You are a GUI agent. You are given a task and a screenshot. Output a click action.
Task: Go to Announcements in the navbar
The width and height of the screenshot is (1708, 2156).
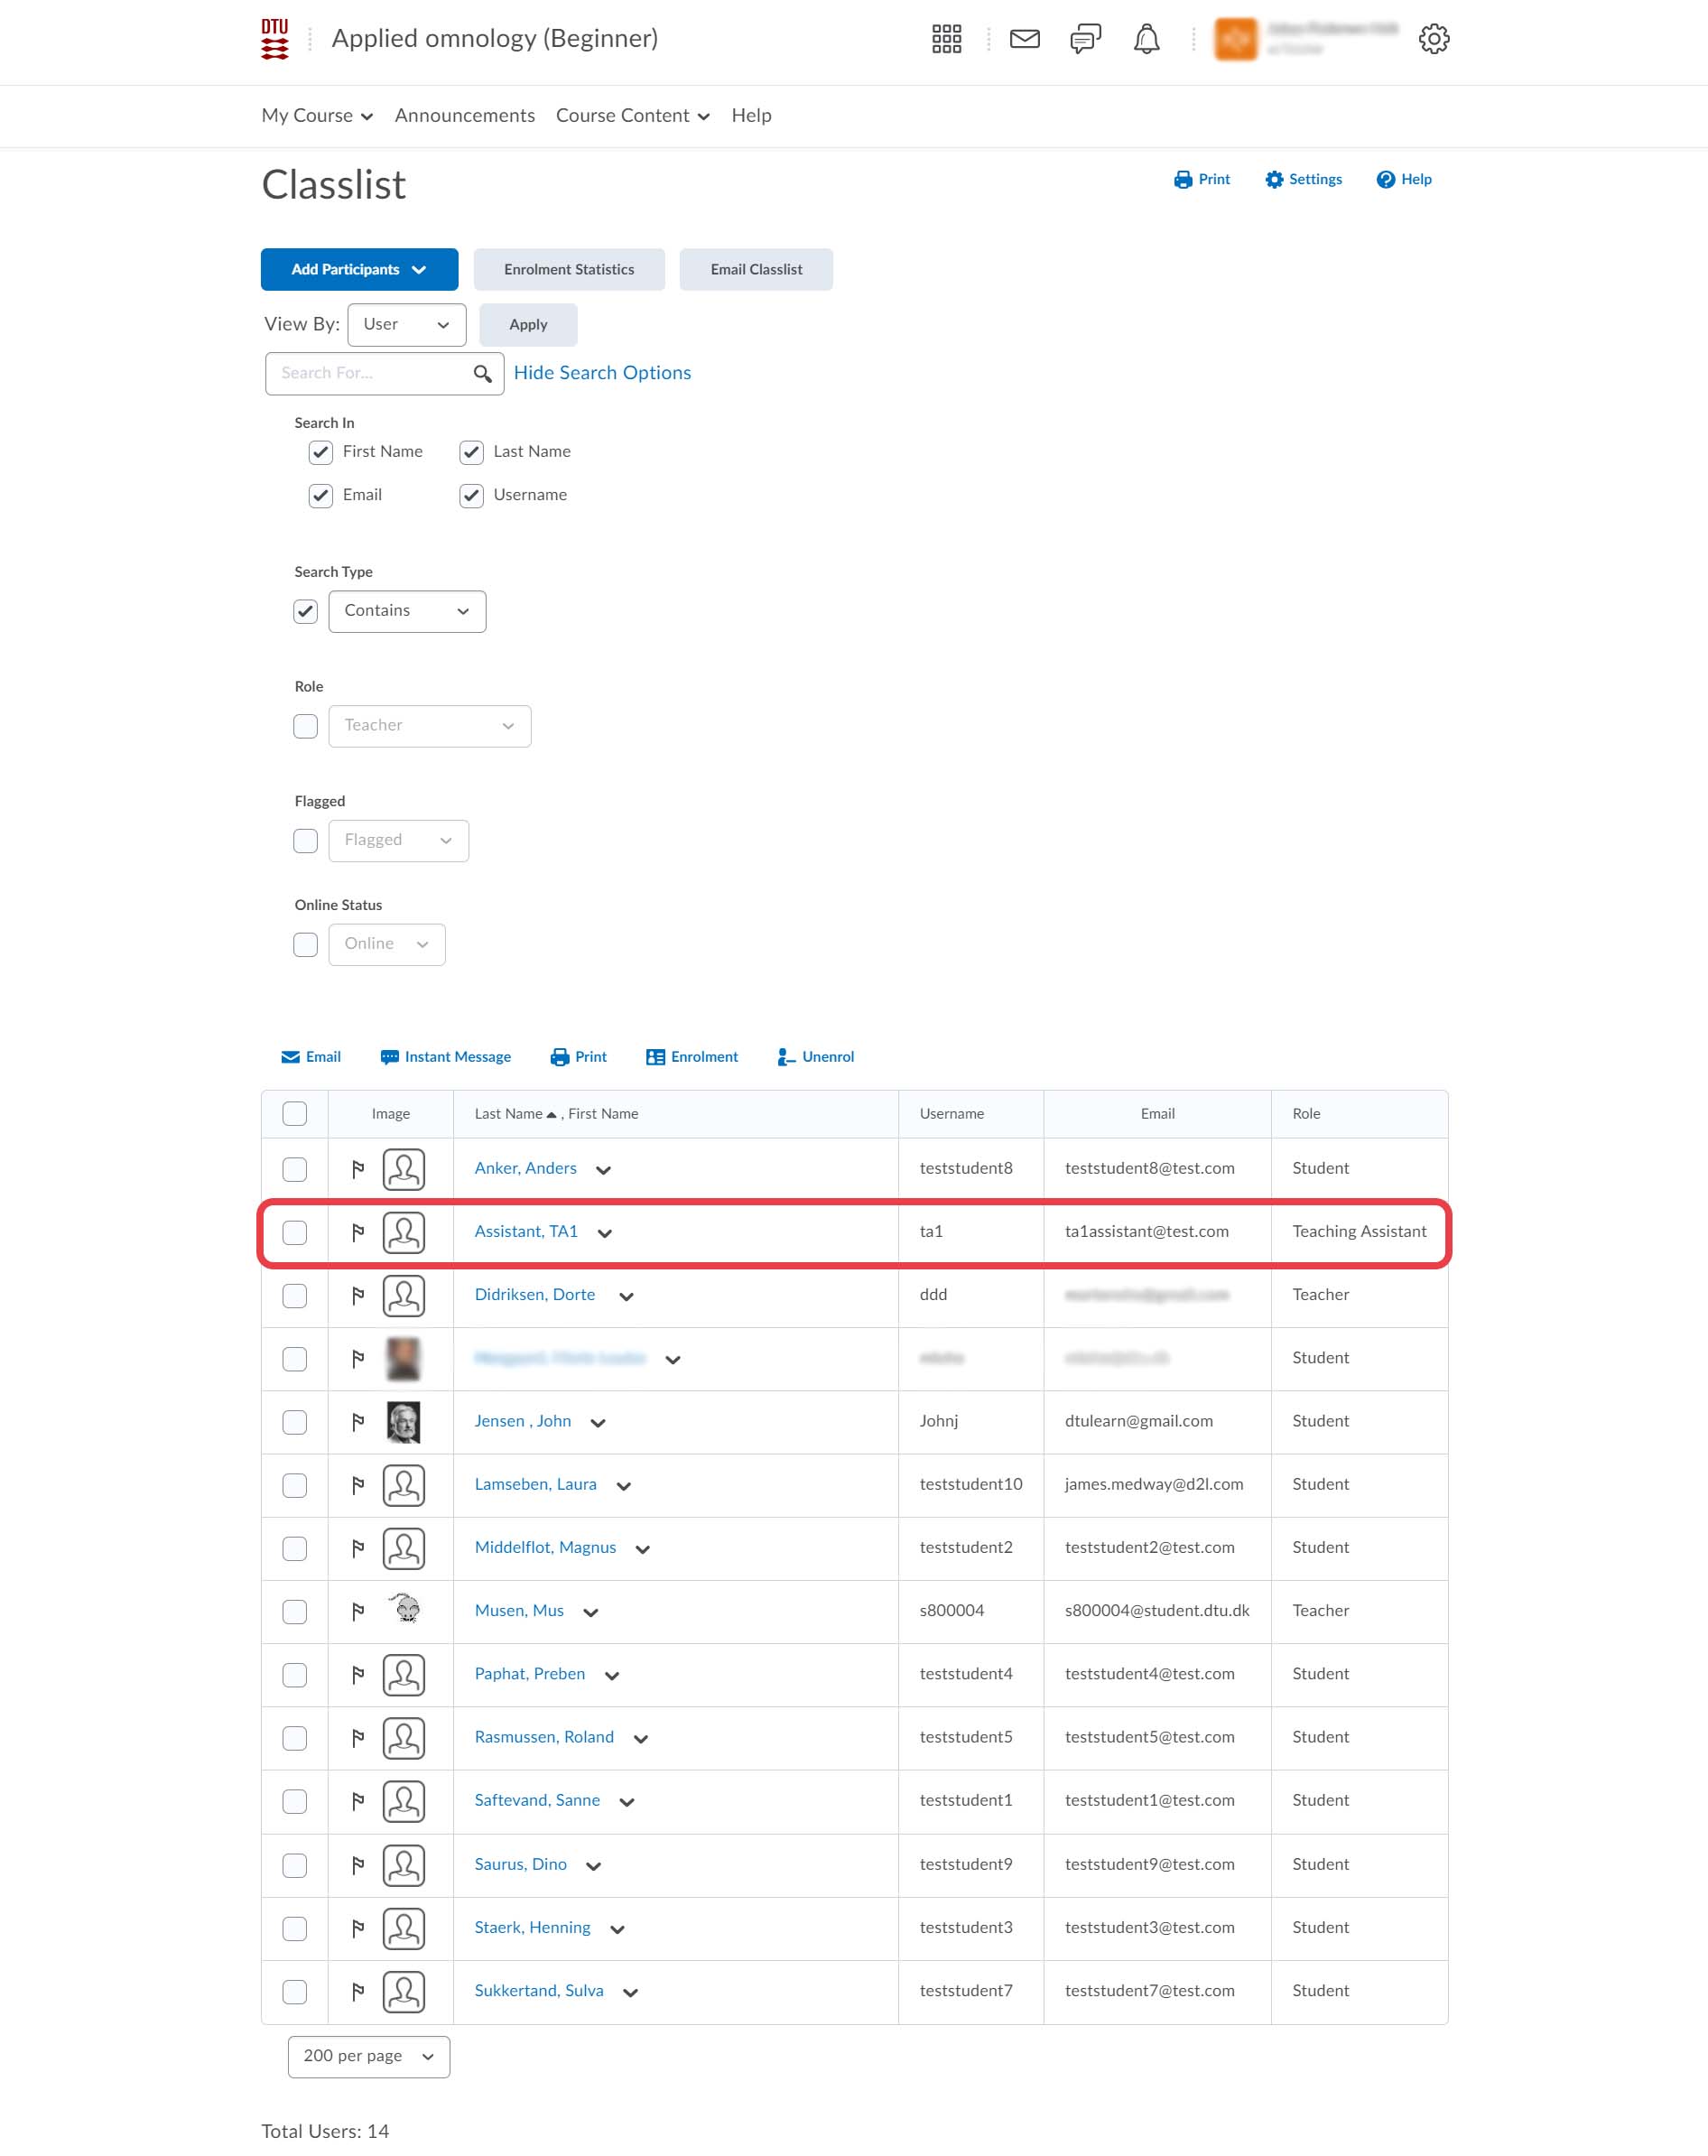point(464,116)
